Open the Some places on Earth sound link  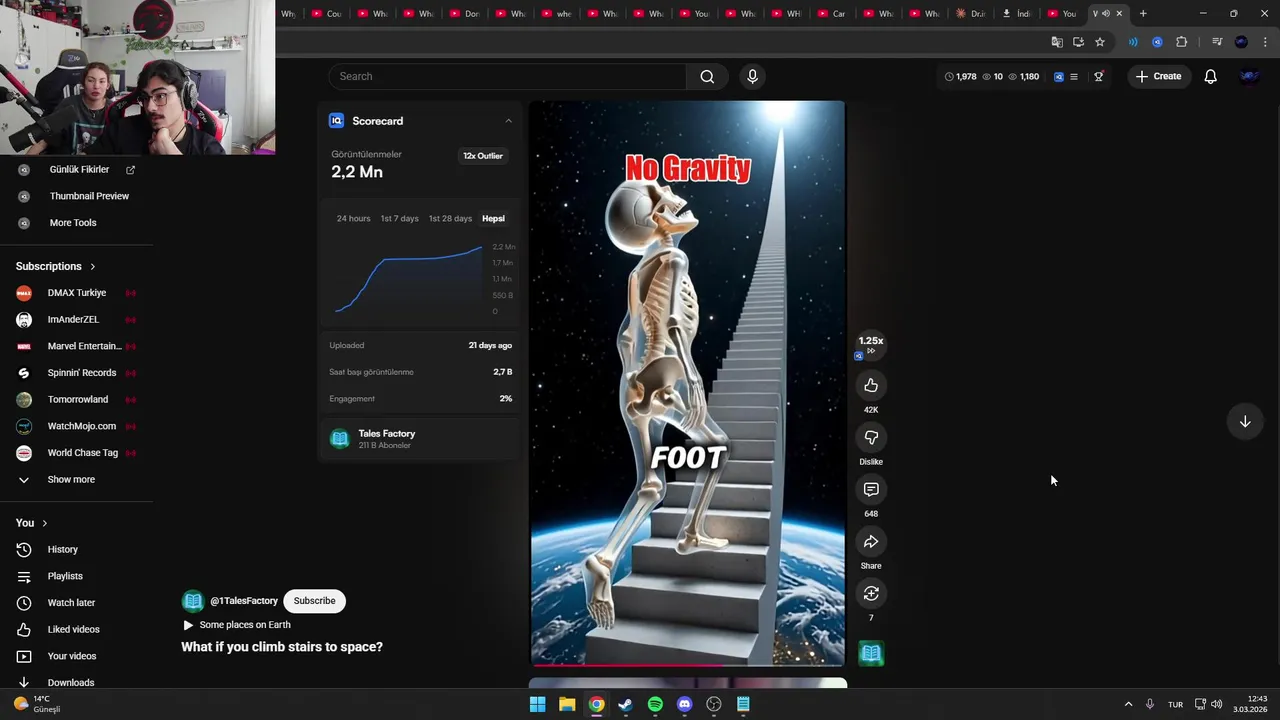click(245, 625)
